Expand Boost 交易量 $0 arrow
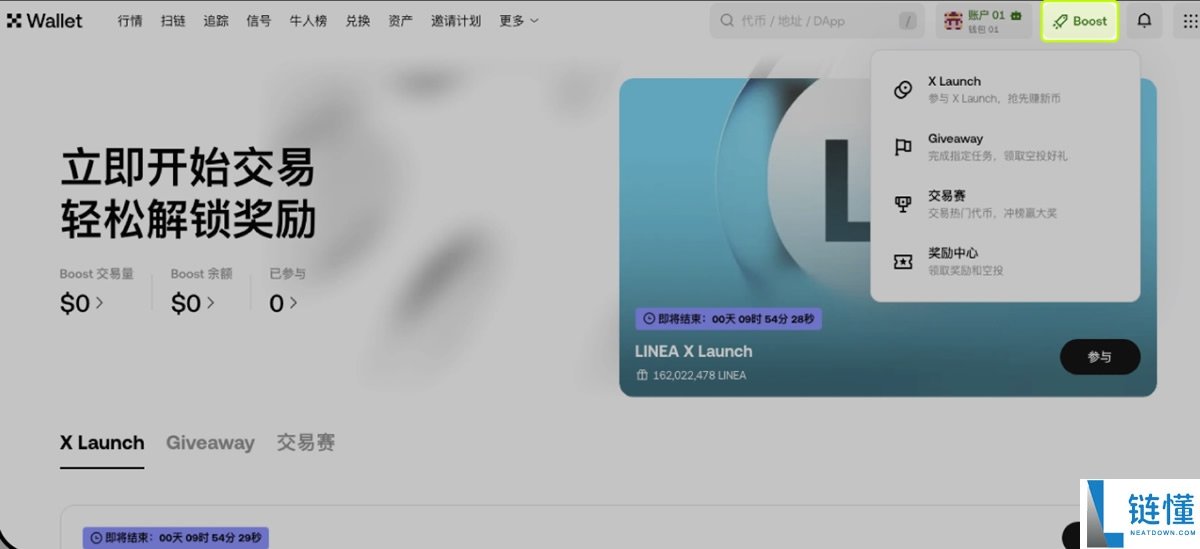This screenshot has height=549, width=1200. tap(99, 303)
